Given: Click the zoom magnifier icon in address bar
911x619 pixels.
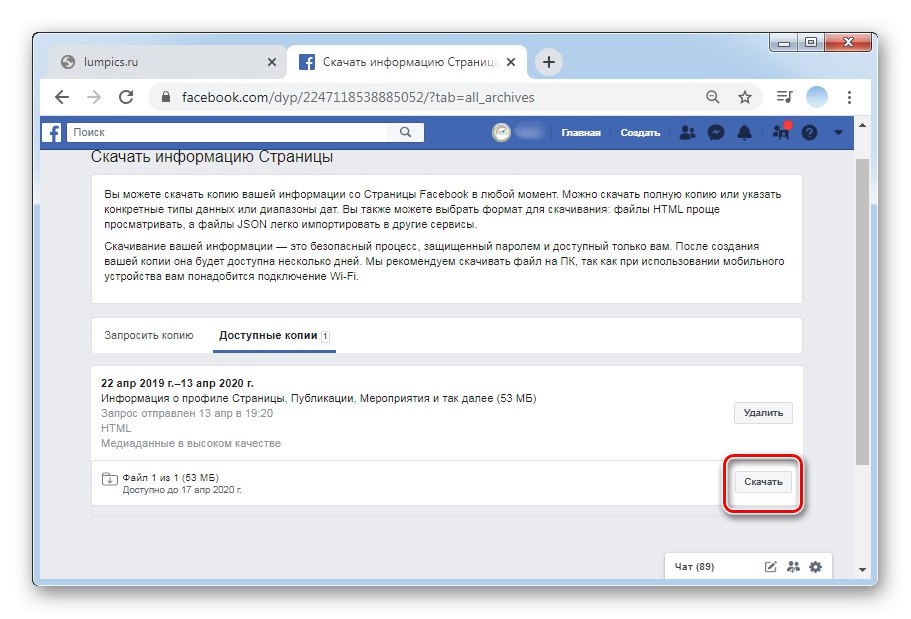Looking at the screenshot, I should coord(713,97).
